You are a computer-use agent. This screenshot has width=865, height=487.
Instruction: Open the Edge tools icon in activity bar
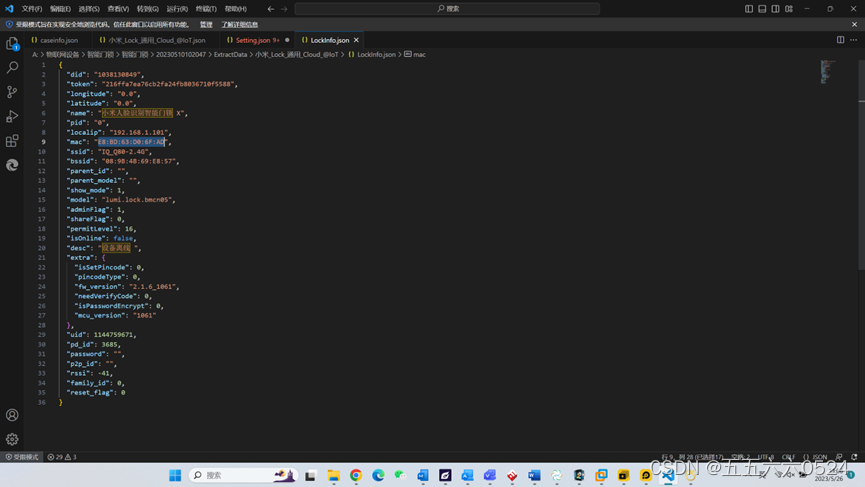12,165
